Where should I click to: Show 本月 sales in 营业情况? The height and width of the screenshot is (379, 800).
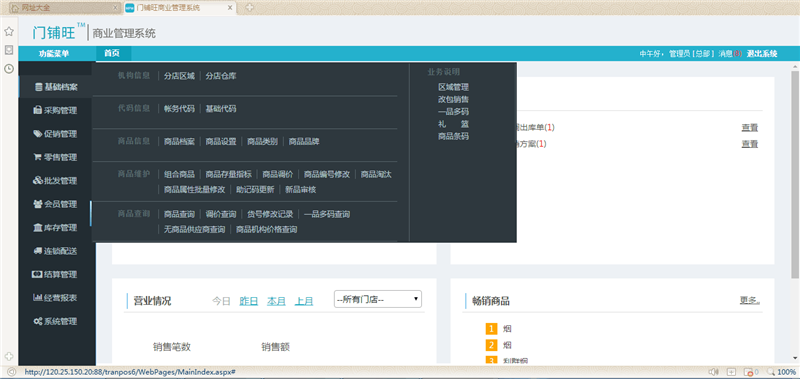click(x=276, y=301)
